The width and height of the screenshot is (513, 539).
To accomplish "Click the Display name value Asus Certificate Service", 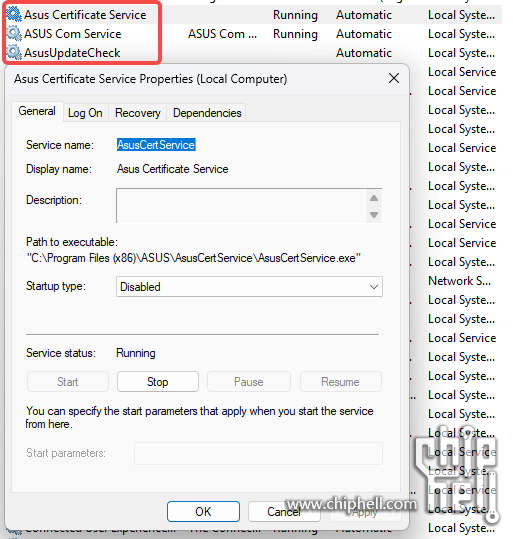I will pyautogui.click(x=173, y=169).
